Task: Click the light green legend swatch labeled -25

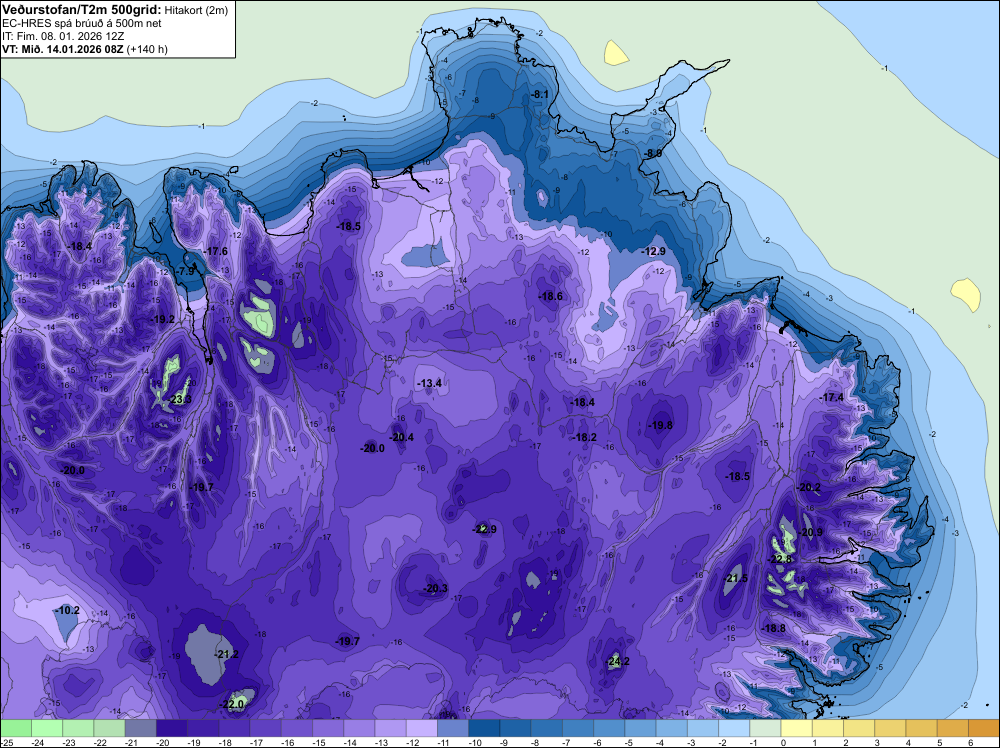Action: click(16, 728)
